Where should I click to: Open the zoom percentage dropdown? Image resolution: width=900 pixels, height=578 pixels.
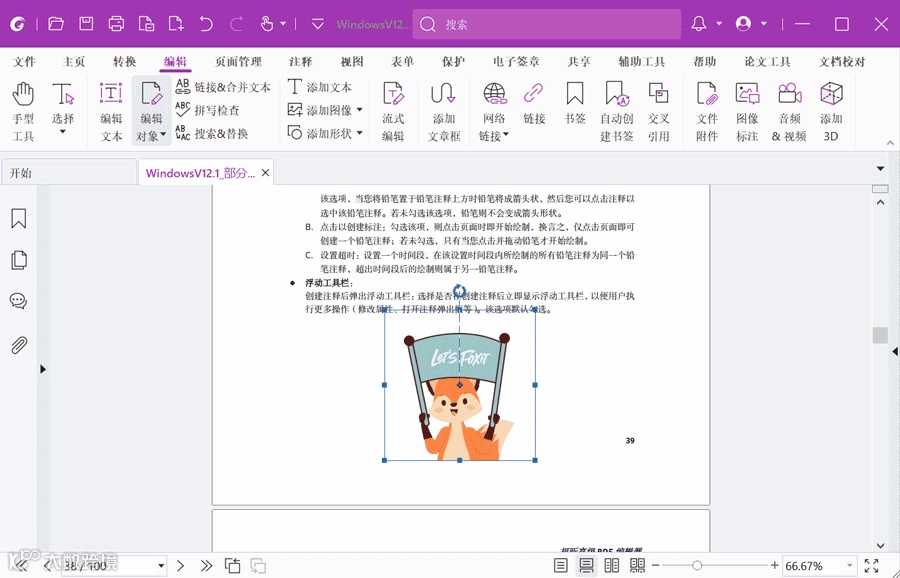click(850, 566)
